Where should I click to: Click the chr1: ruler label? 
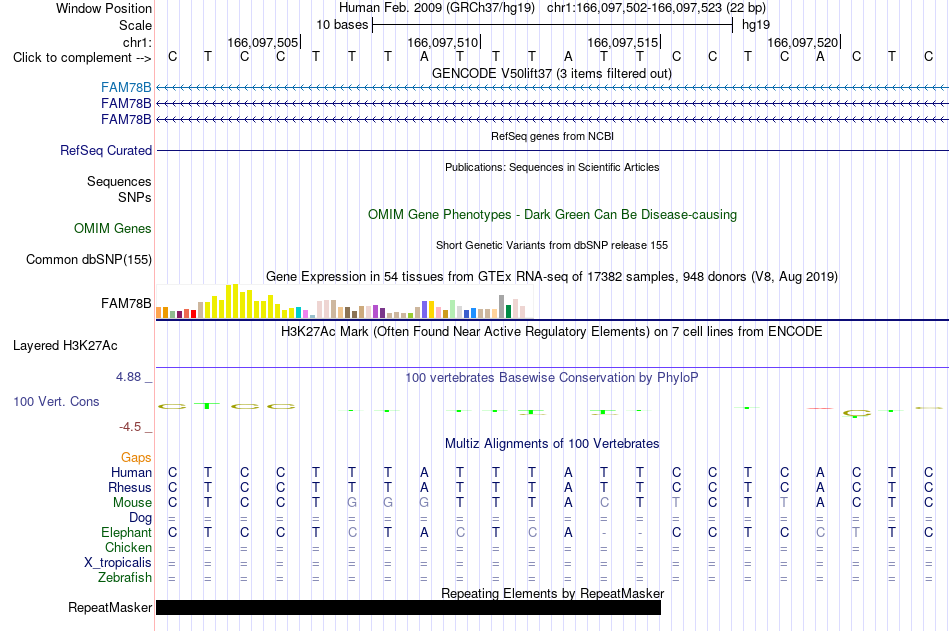point(137,42)
